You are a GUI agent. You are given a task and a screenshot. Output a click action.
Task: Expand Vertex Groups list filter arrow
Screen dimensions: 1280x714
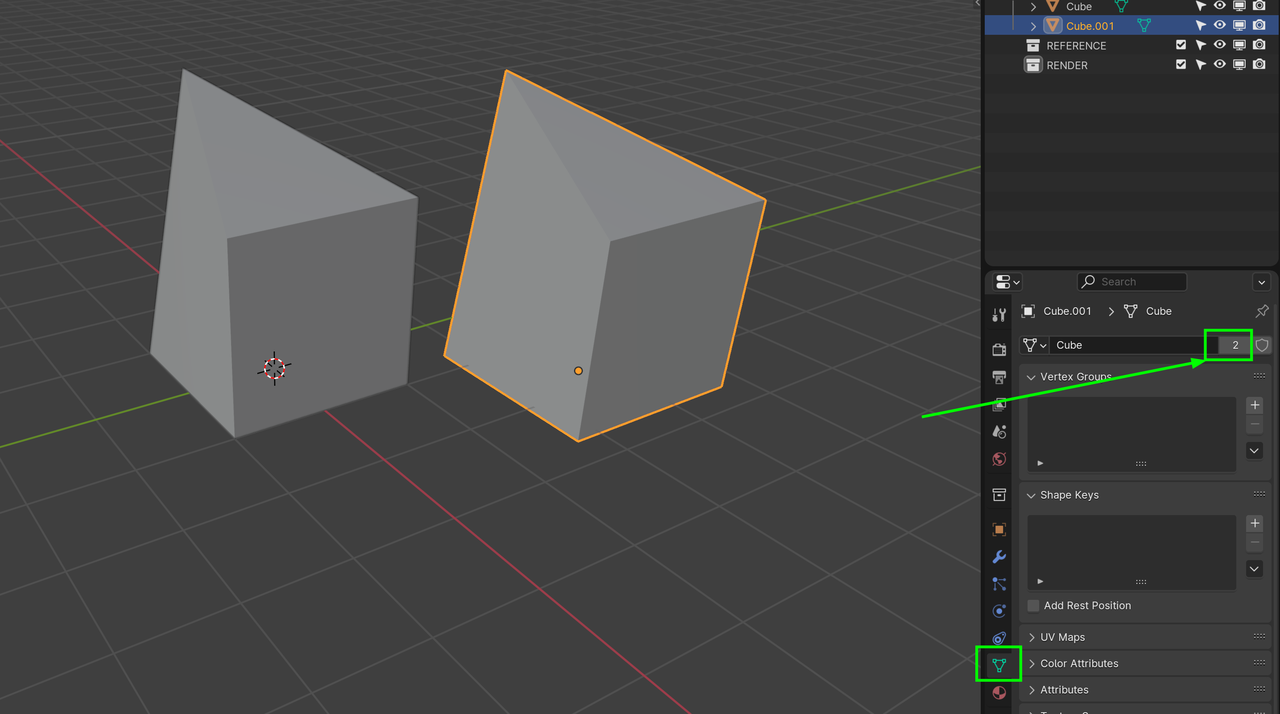(x=1040, y=463)
